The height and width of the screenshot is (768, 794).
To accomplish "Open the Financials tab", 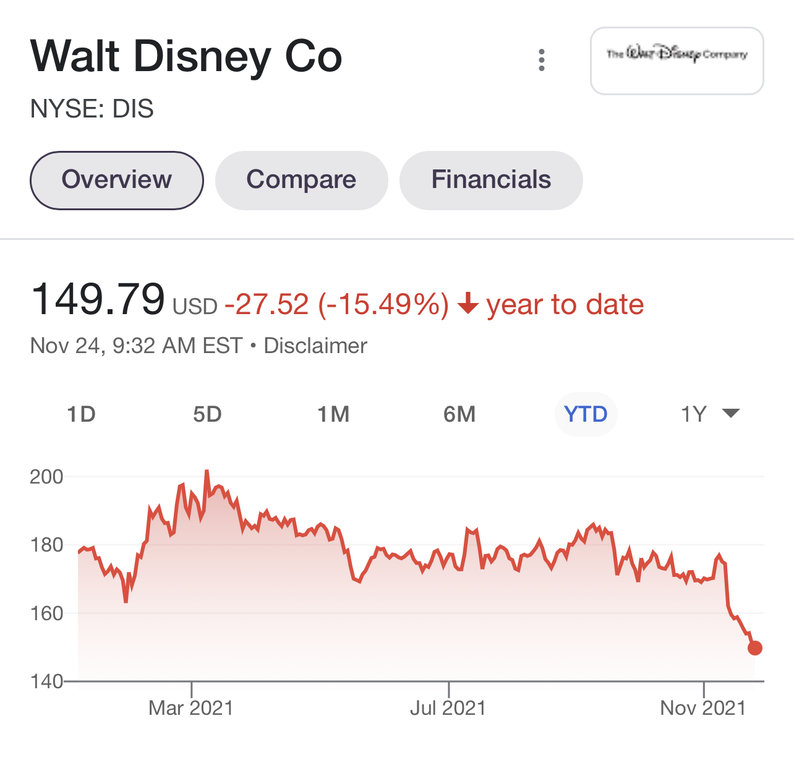I will click(491, 180).
